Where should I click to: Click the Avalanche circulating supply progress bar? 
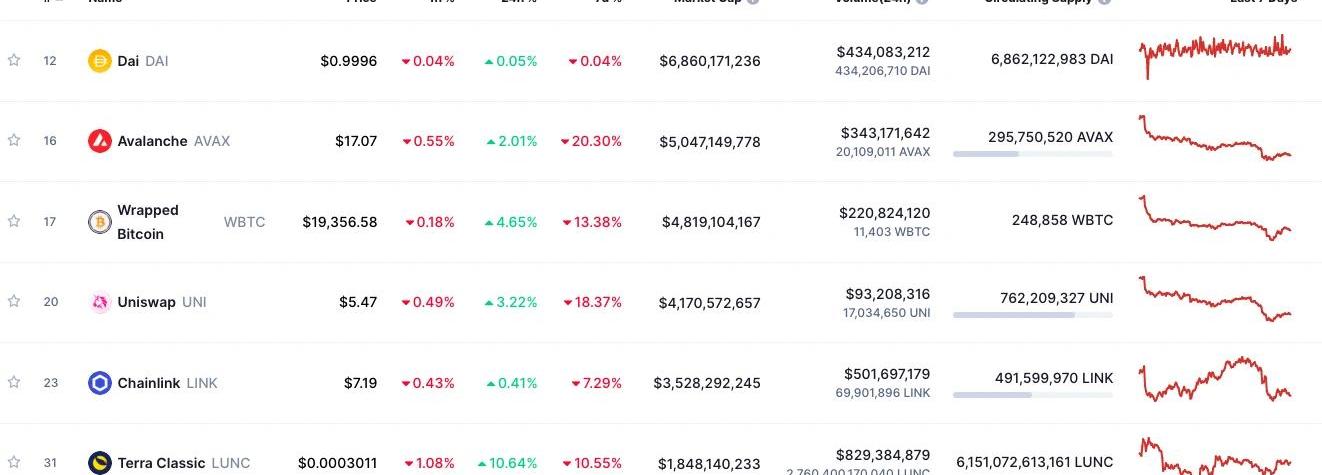(x=1032, y=154)
